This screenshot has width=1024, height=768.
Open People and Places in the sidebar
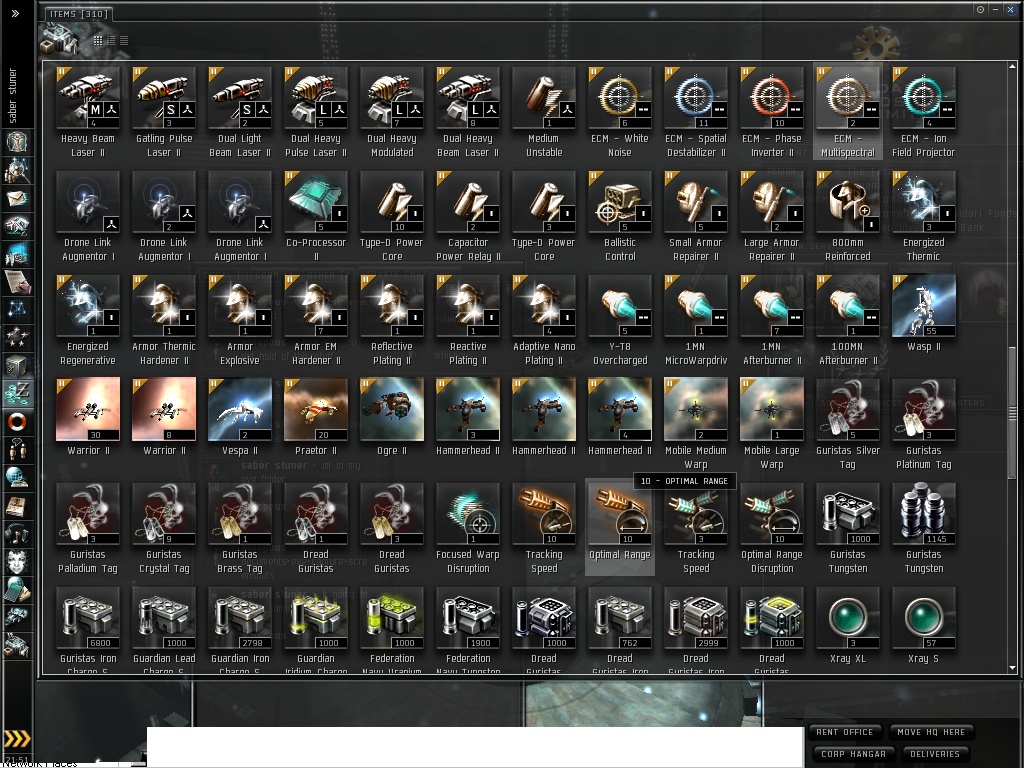16,170
